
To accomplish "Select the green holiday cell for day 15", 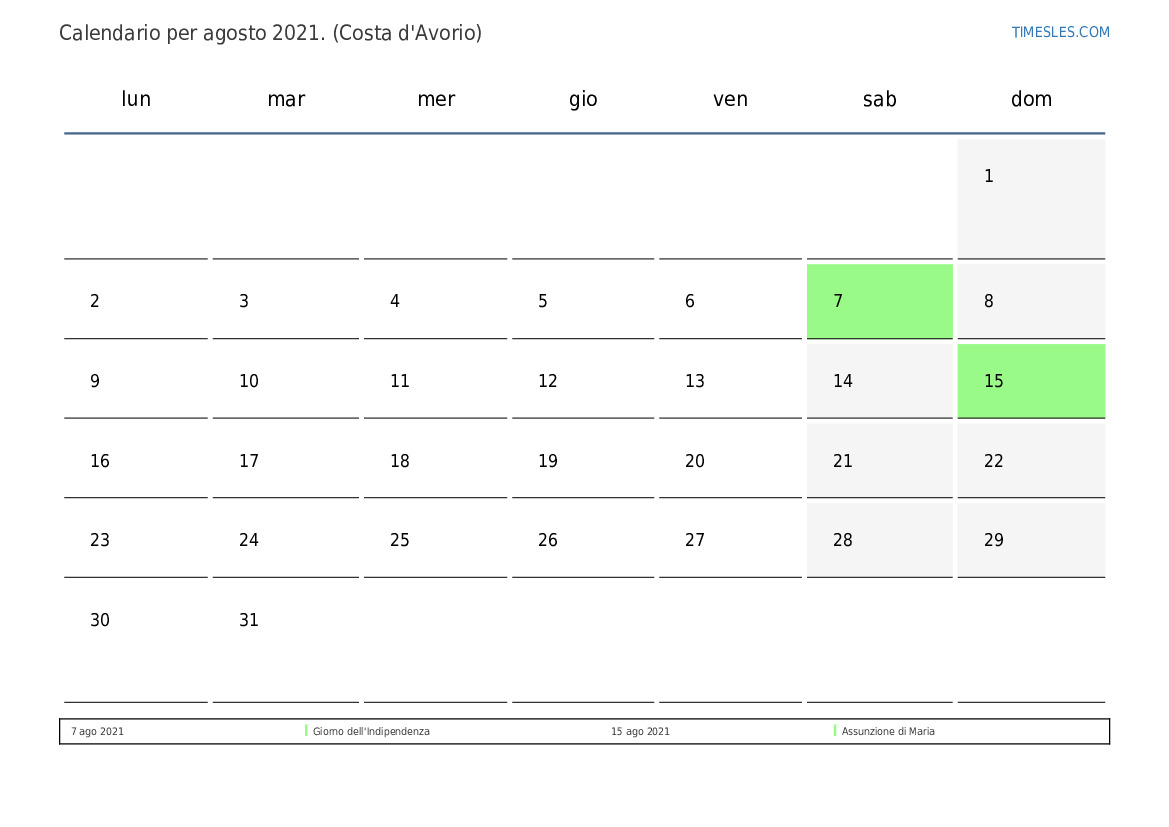I will (x=1031, y=381).
